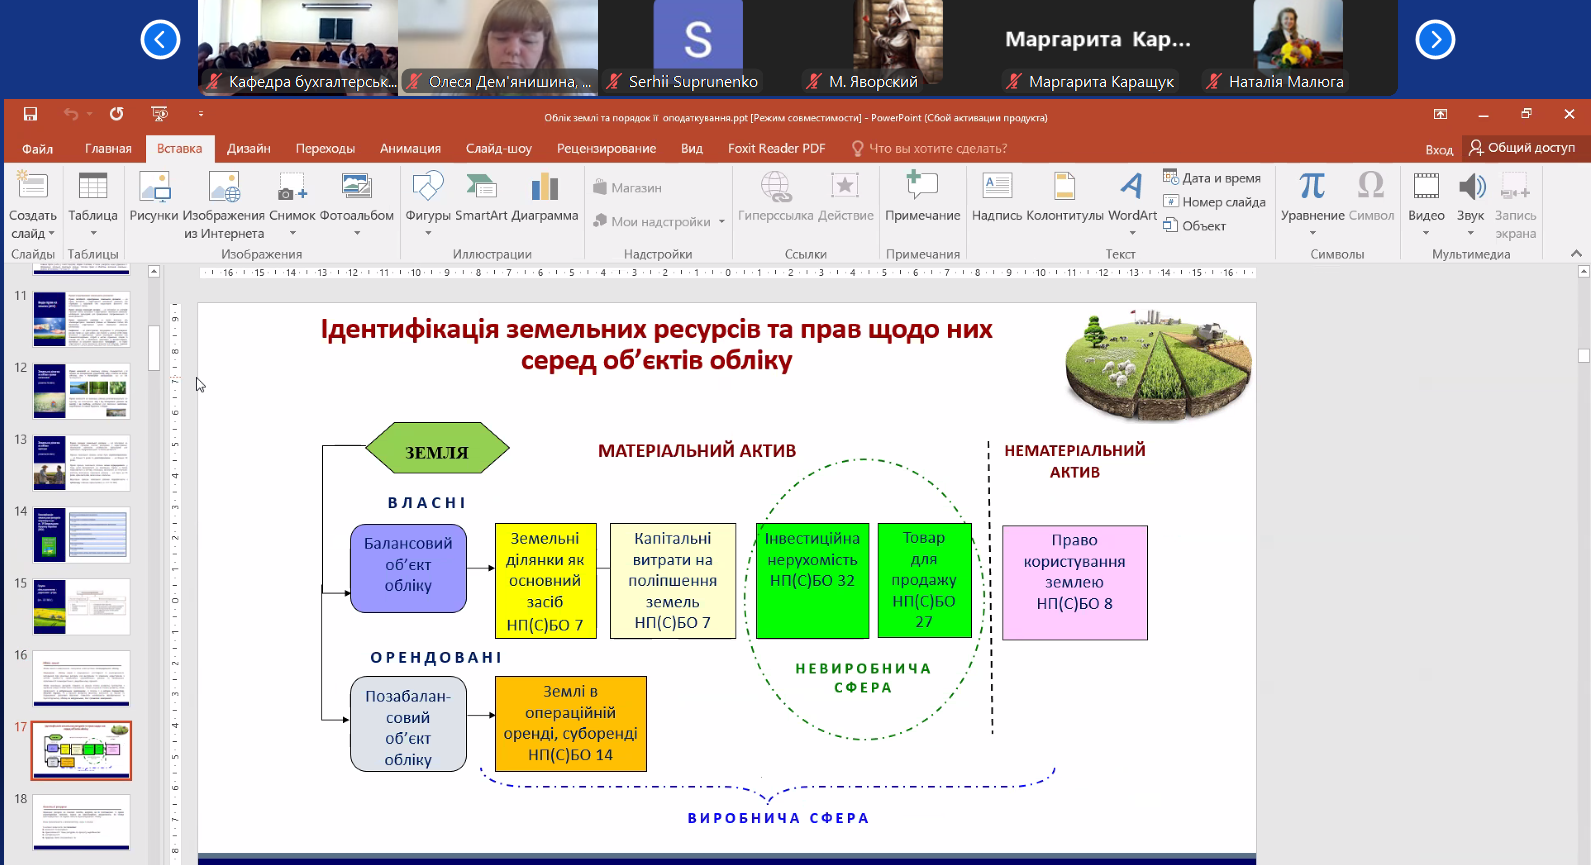Open the Анимация ribbon tab

pyautogui.click(x=410, y=149)
